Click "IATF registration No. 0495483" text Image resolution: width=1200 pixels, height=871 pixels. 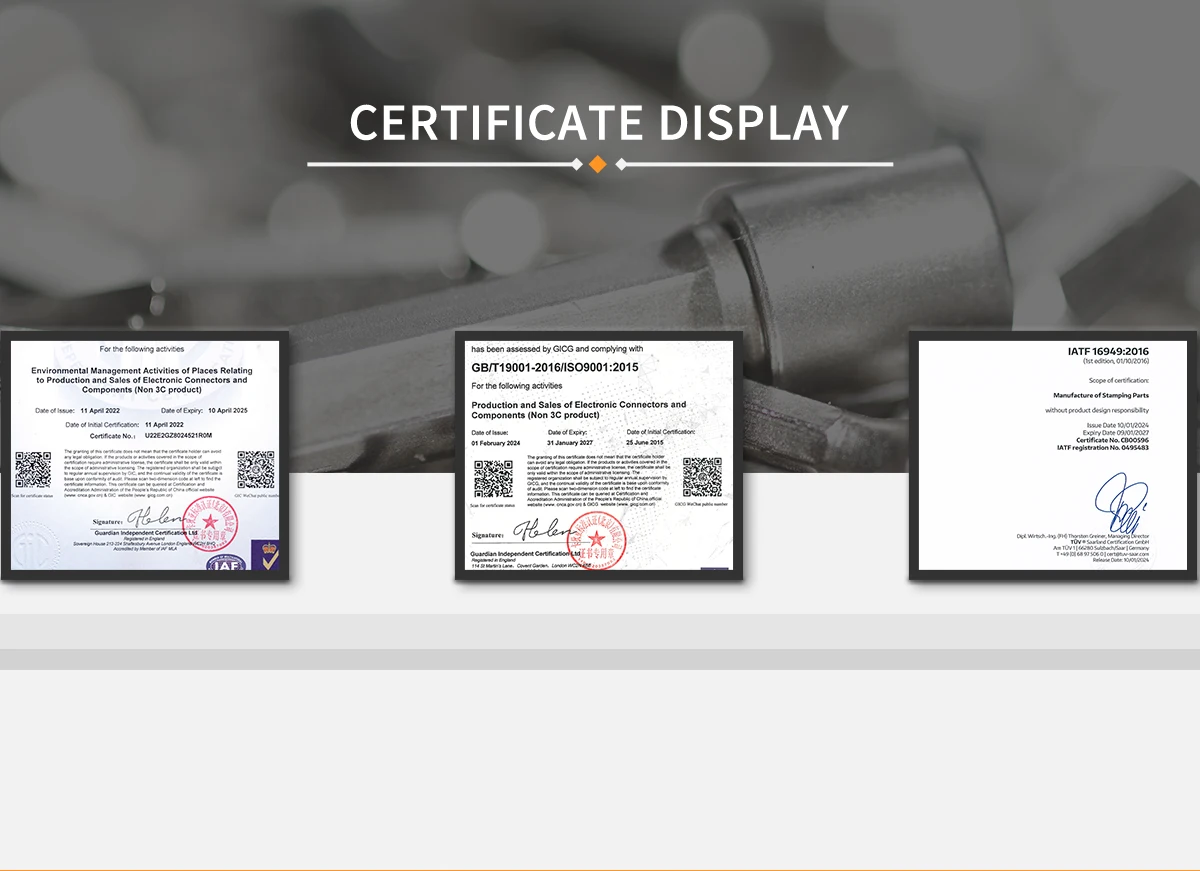[x=1102, y=448]
